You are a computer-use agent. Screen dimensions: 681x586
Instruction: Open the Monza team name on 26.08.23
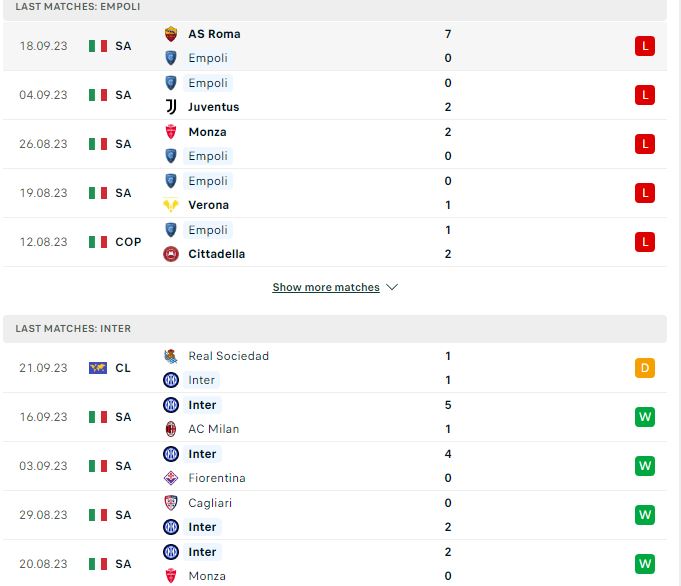(207, 132)
